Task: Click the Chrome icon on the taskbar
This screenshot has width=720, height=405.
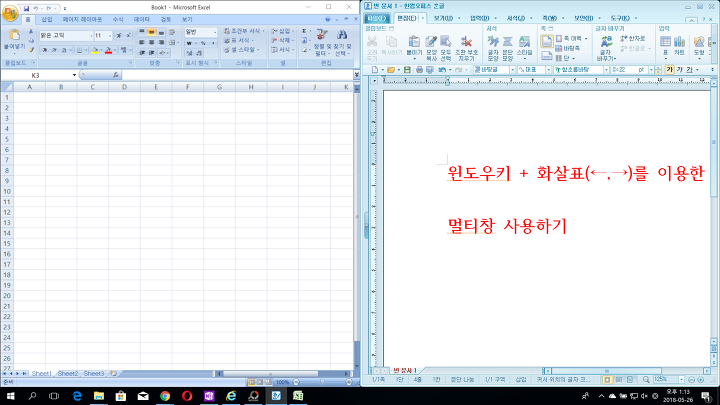Action: click(x=165, y=396)
